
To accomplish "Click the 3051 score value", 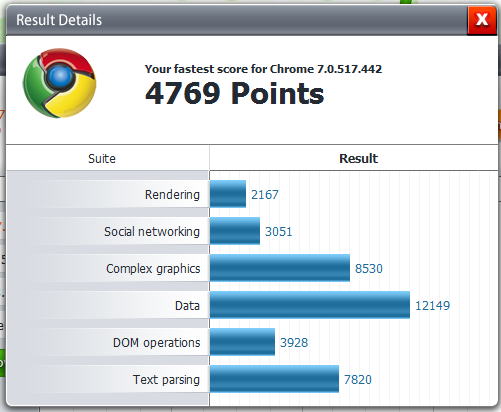I will [x=278, y=232].
